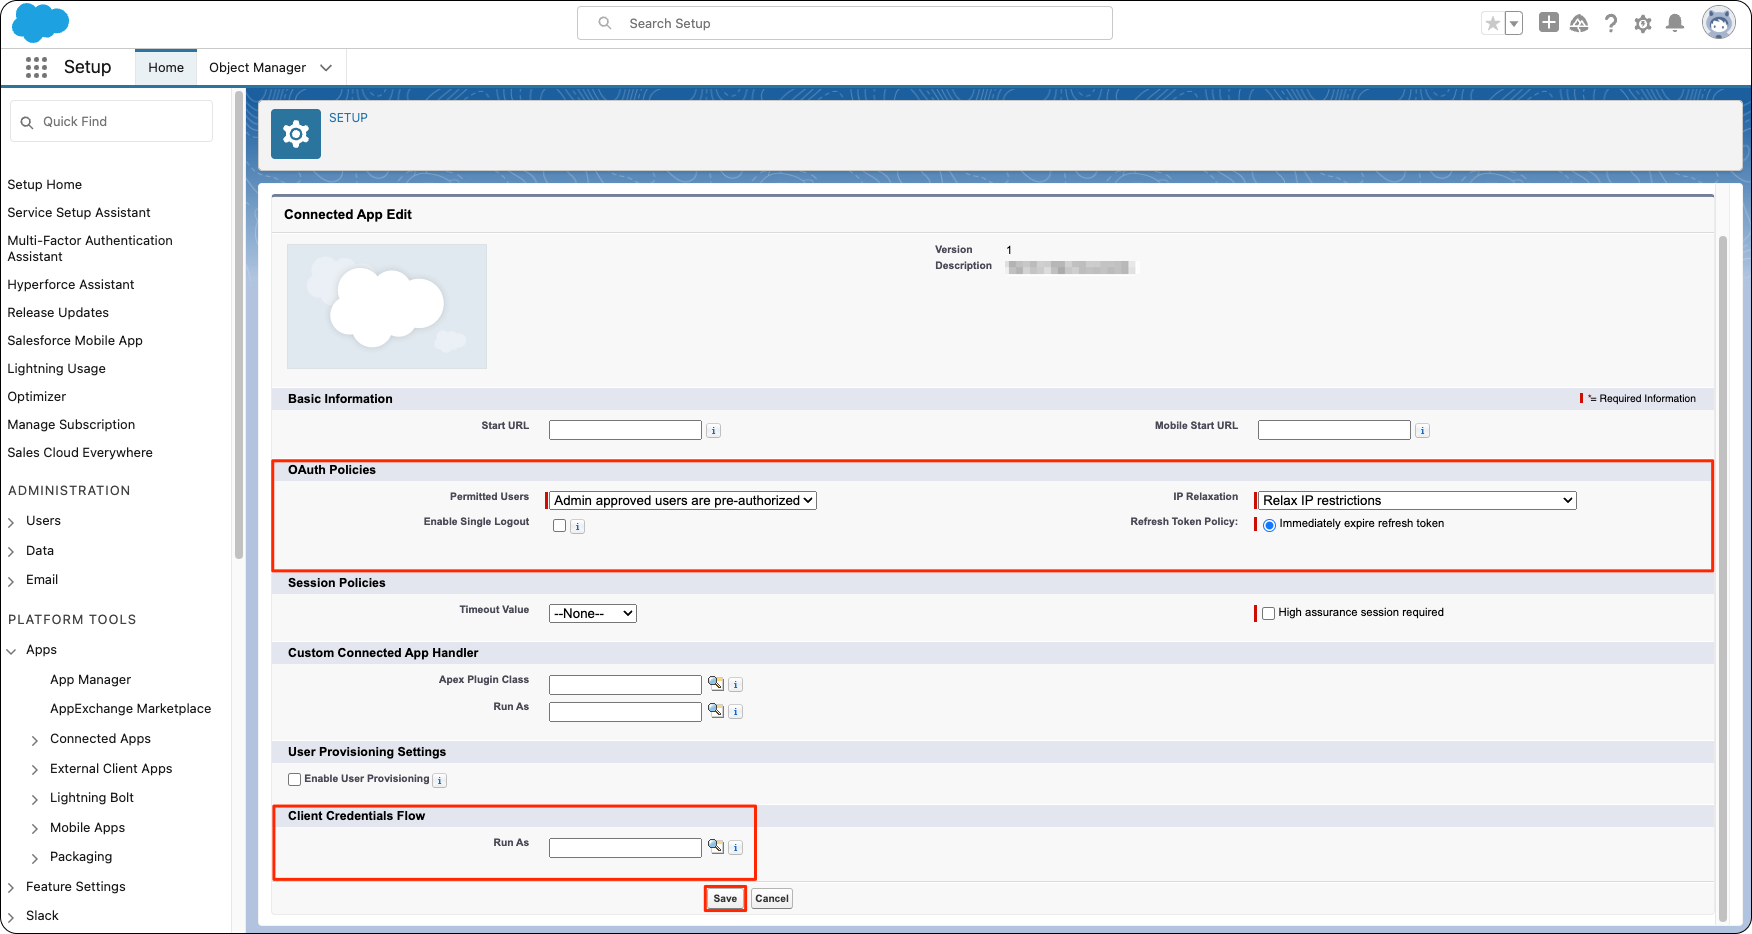This screenshot has width=1752, height=934.
Task: Open the global actions plus icon
Action: coord(1548,22)
